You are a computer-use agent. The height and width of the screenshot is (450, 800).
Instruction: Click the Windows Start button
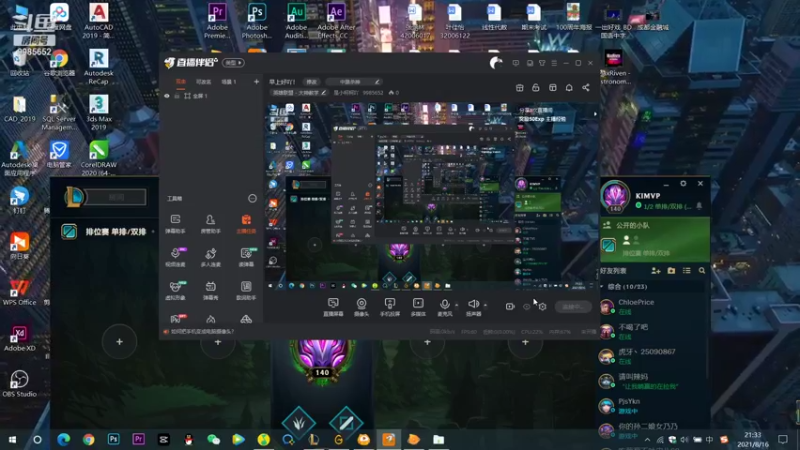coord(12,439)
